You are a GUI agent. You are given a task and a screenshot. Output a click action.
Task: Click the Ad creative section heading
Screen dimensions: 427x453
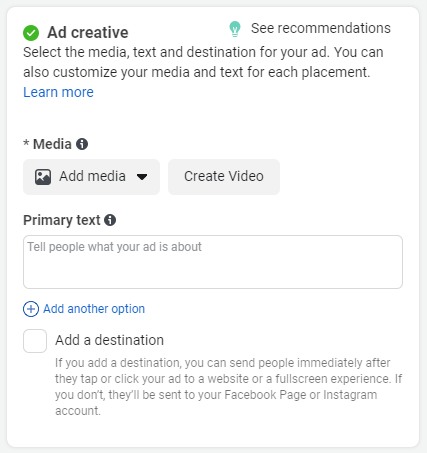coord(88,33)
